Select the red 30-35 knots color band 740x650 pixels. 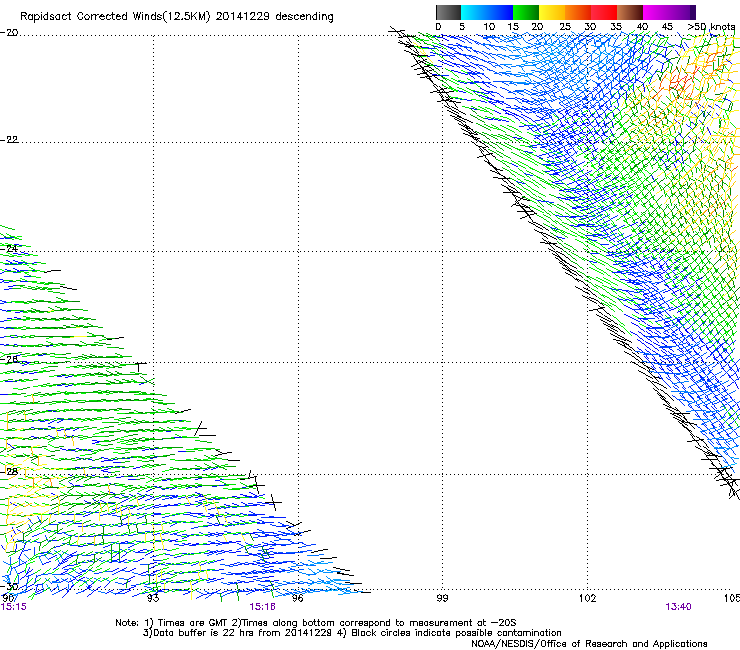[604, 12]
